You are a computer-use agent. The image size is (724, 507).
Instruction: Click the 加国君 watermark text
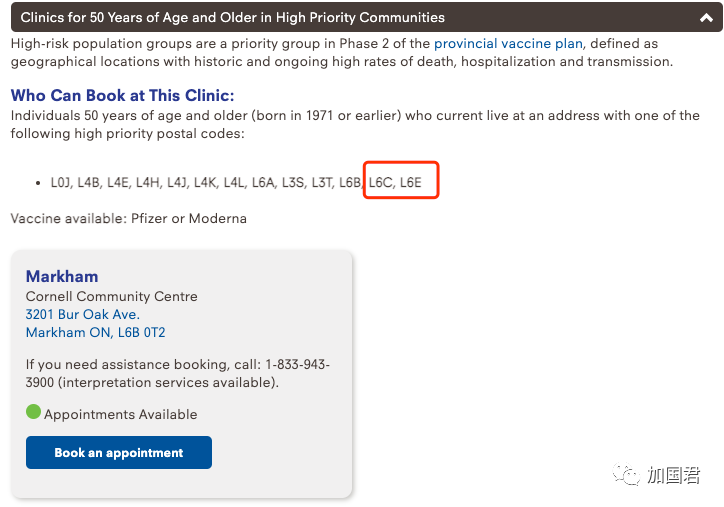pos(673,475)
